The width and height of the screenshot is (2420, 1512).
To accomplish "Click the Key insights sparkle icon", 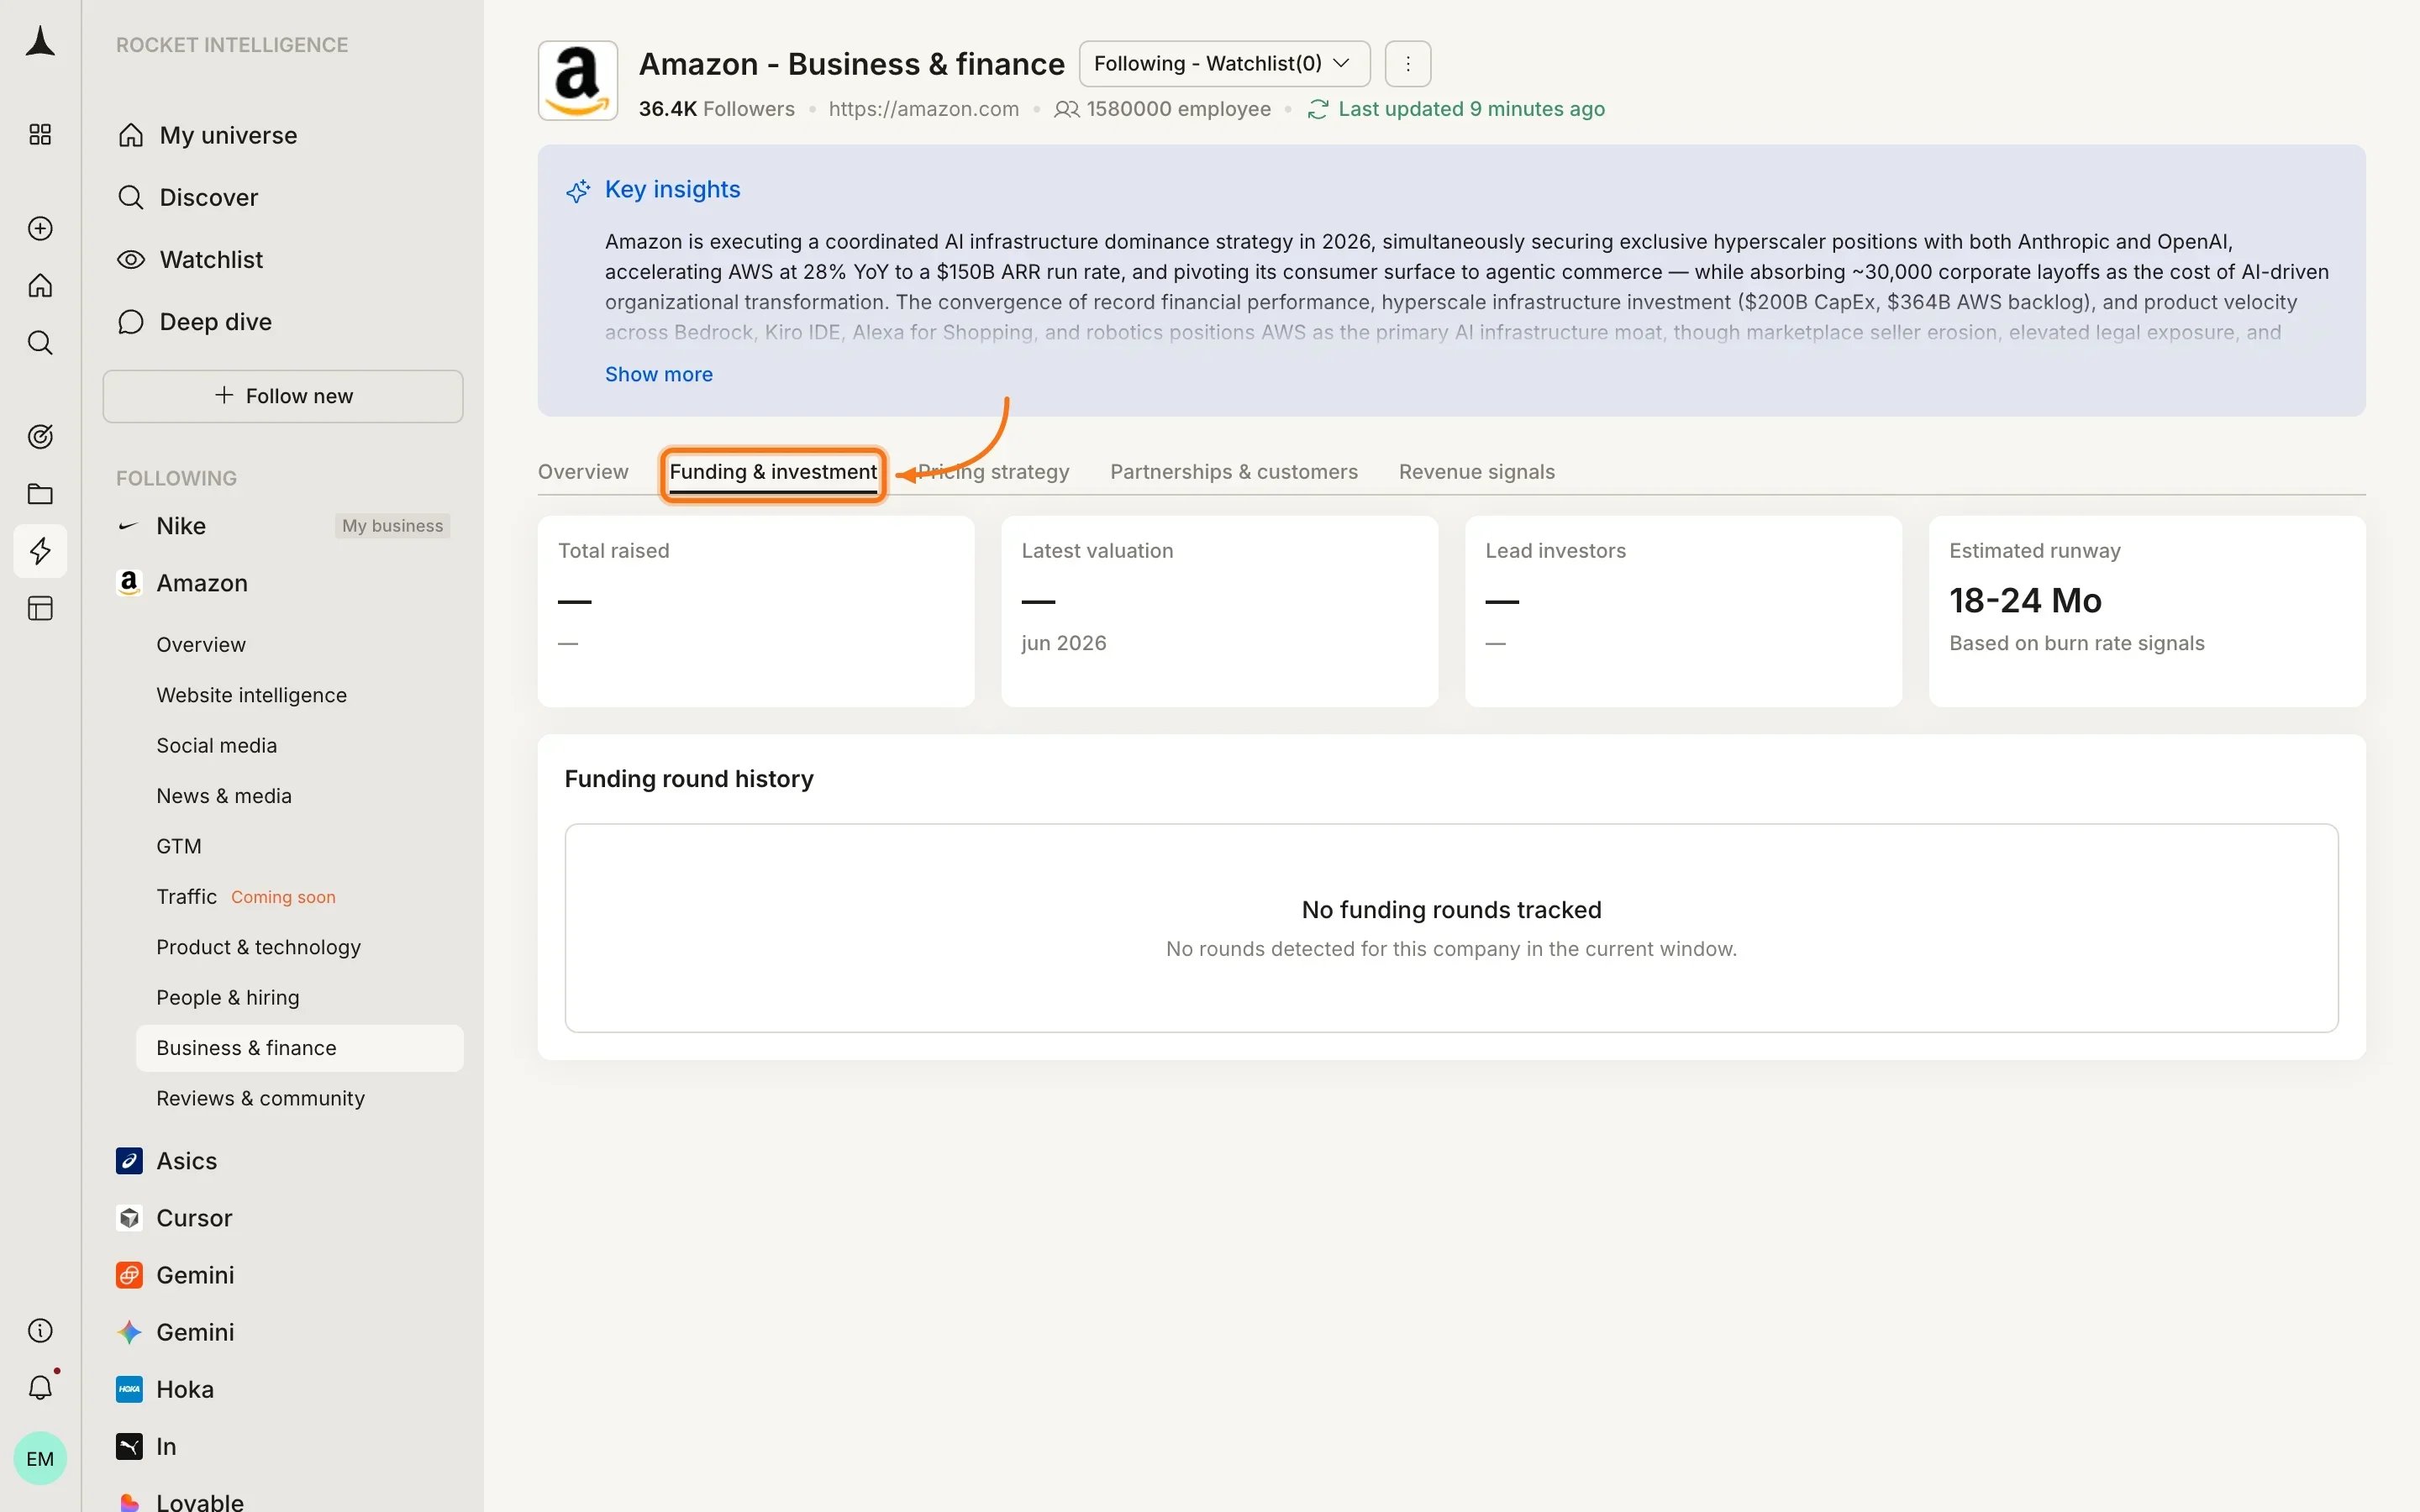I will point(578,190).
